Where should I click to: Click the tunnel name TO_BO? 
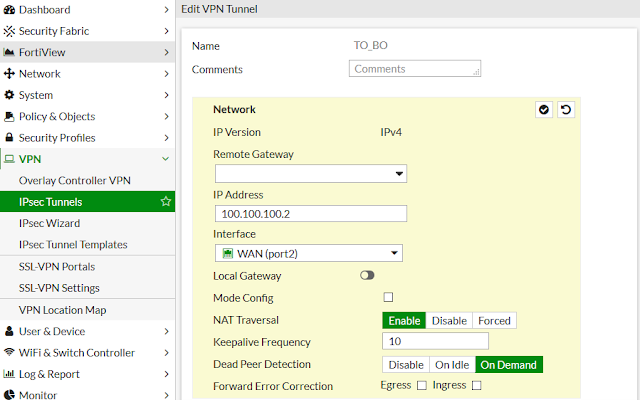pyautogui.click(x=370, y=45)
